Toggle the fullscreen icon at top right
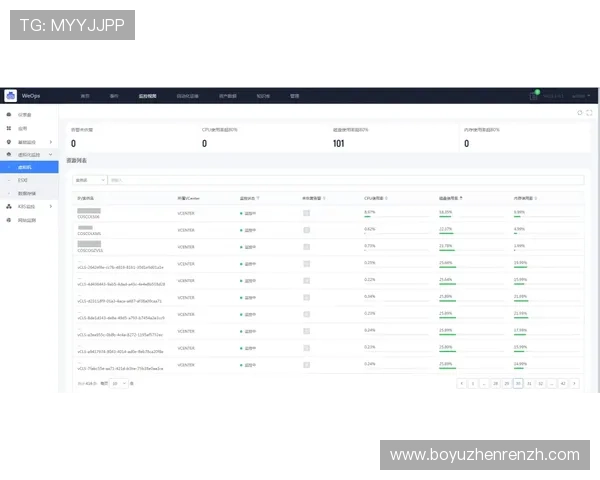Viewport: 600px width, 480px height. tap(589, 112)
